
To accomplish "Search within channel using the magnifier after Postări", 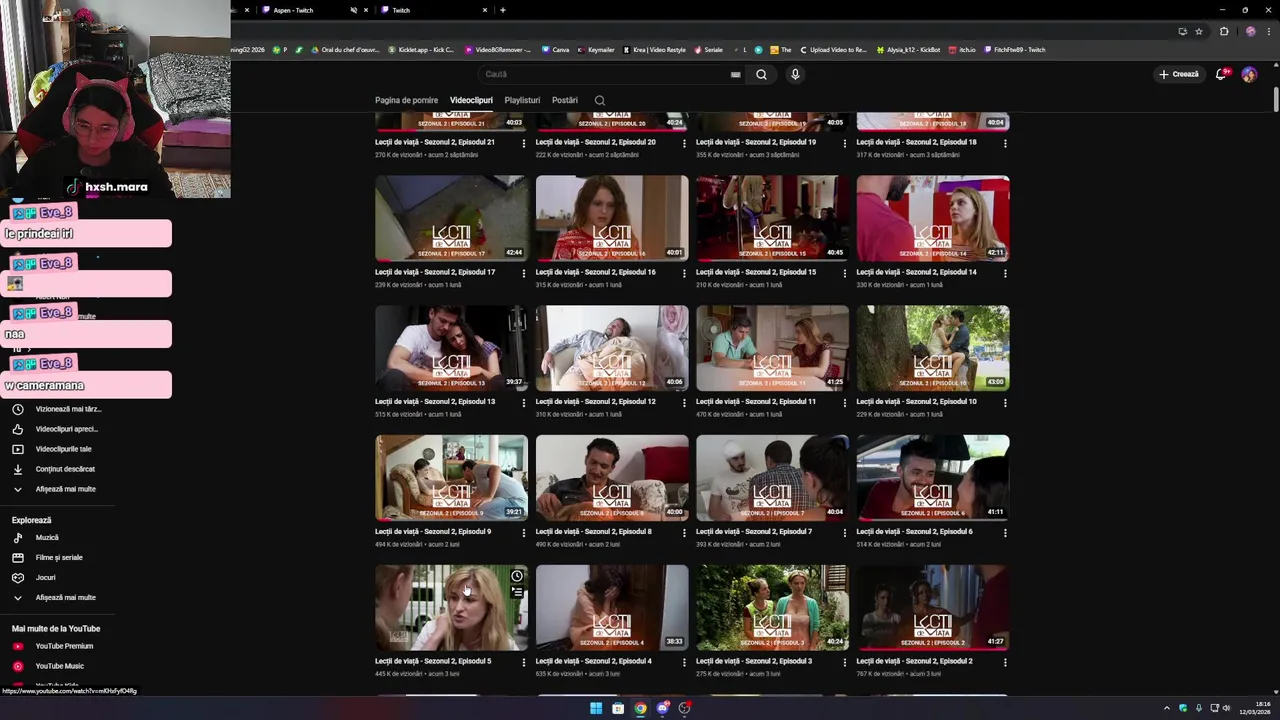I will (600, 100).
